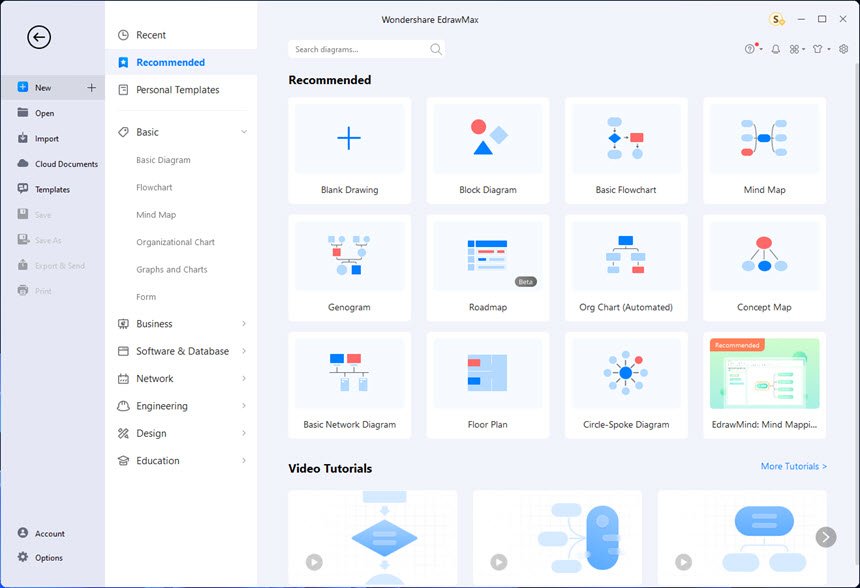Expand the Design category arrow
The image size is (860, 588).
point(244,433)
